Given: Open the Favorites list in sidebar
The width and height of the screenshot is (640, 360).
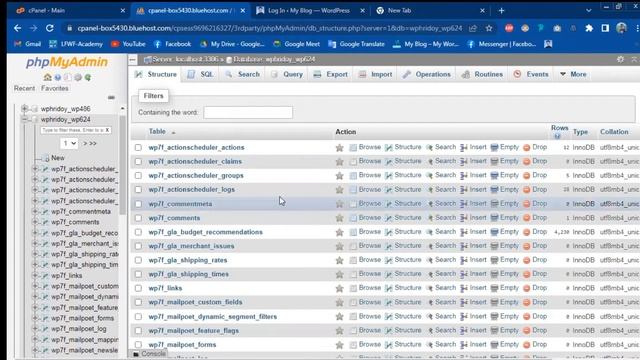Looking at the screenshot, I should pyautogui.click(x=55, y=88).
